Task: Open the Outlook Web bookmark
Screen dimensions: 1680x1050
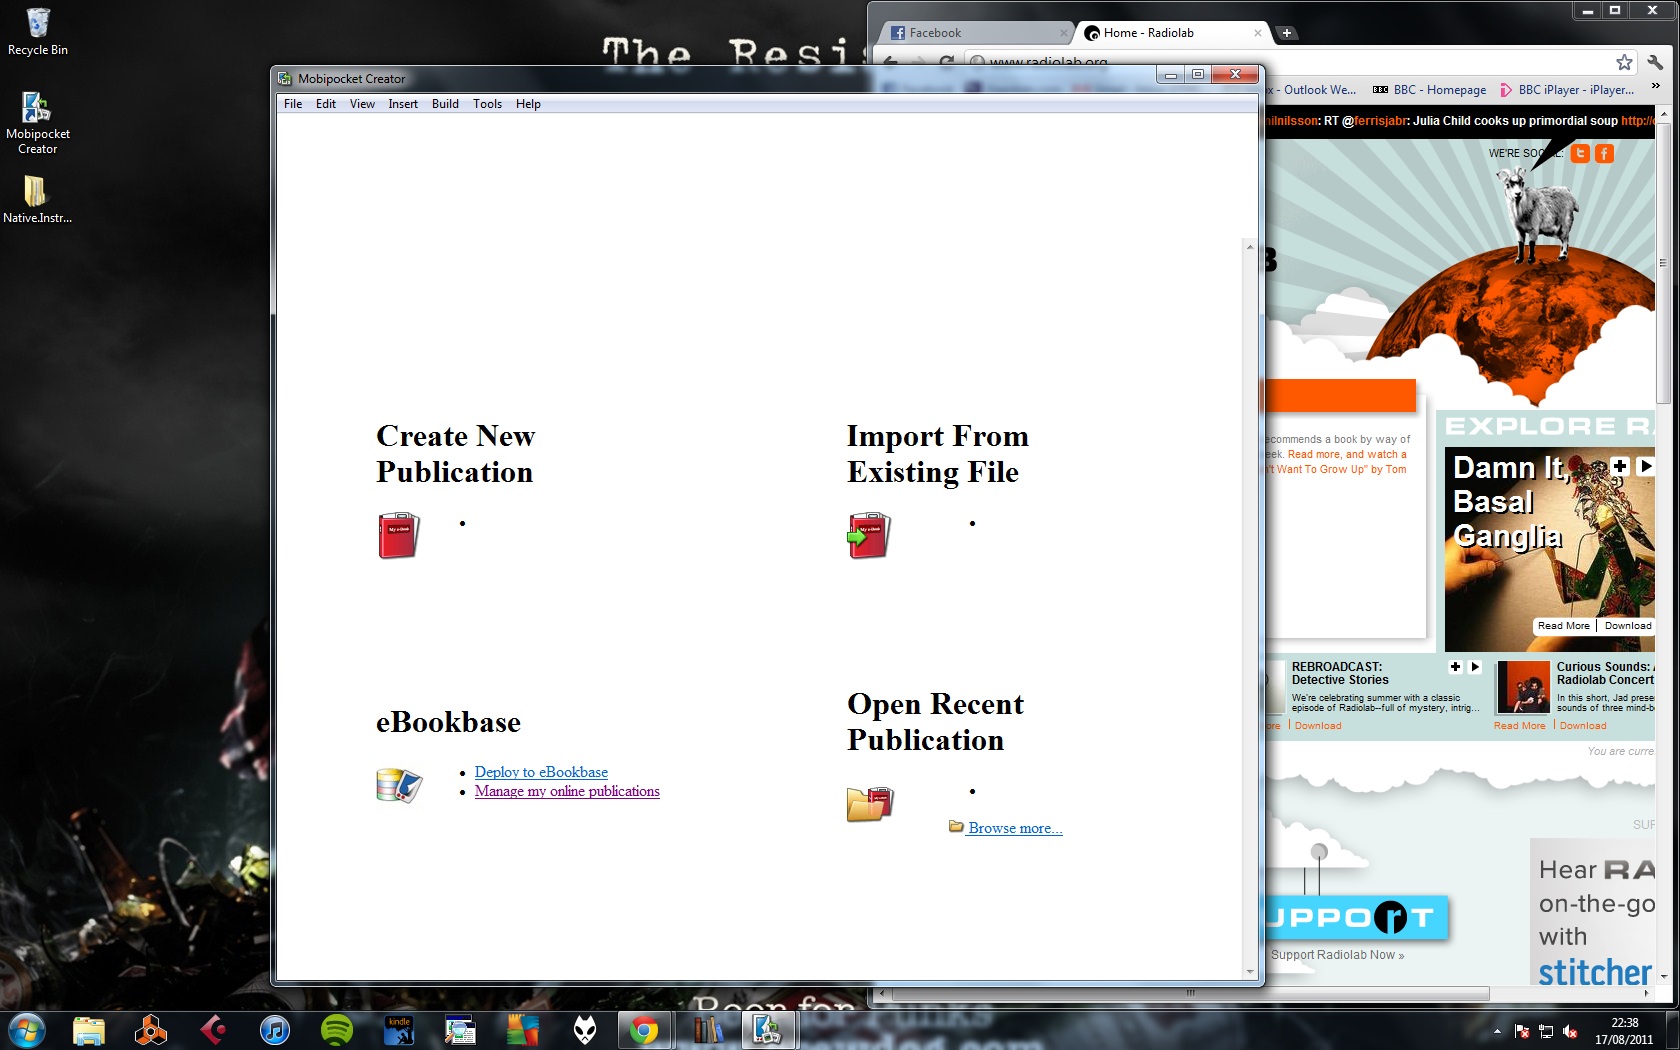Action: click(x=1311, y=90)
